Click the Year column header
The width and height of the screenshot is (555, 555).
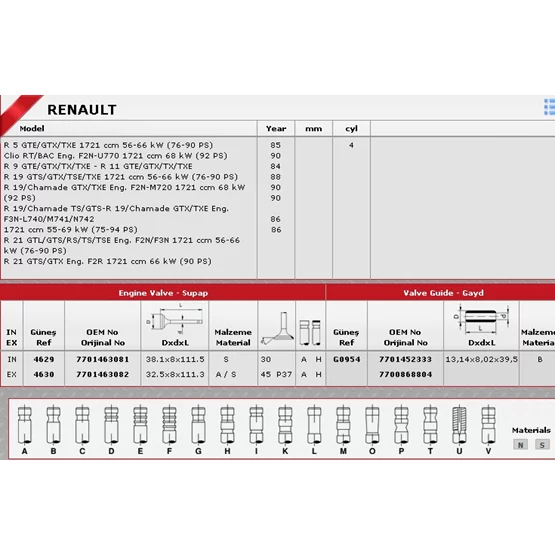tap(276, 128)
